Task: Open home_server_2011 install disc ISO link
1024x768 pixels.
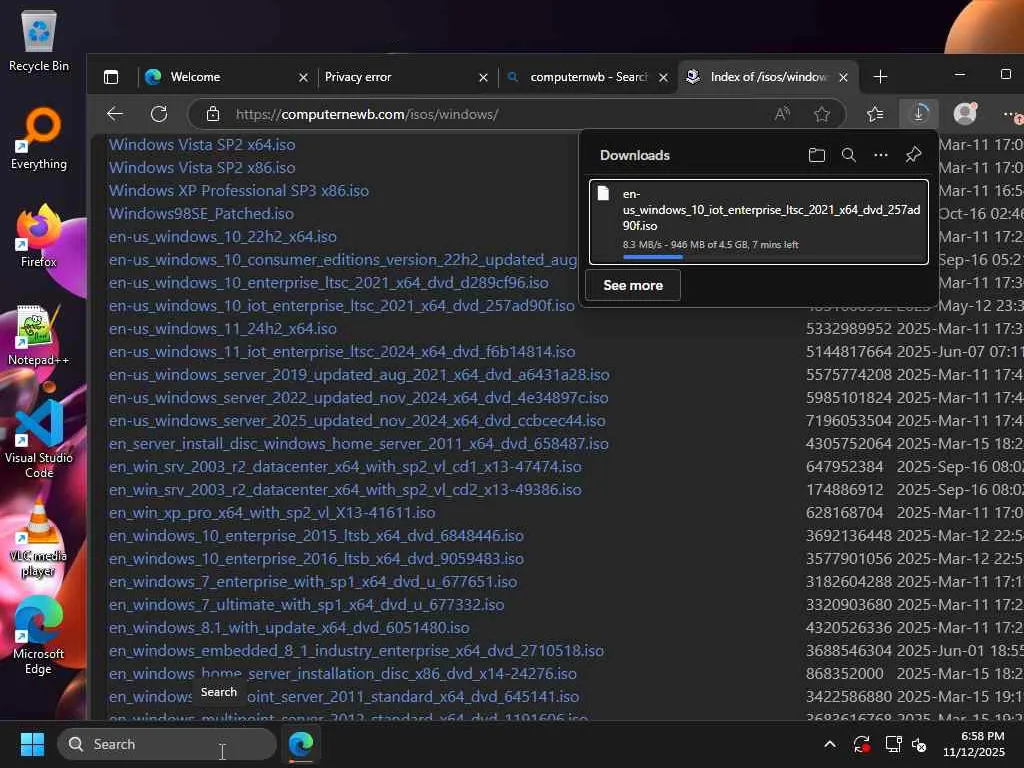Action: tap(359, 444)
